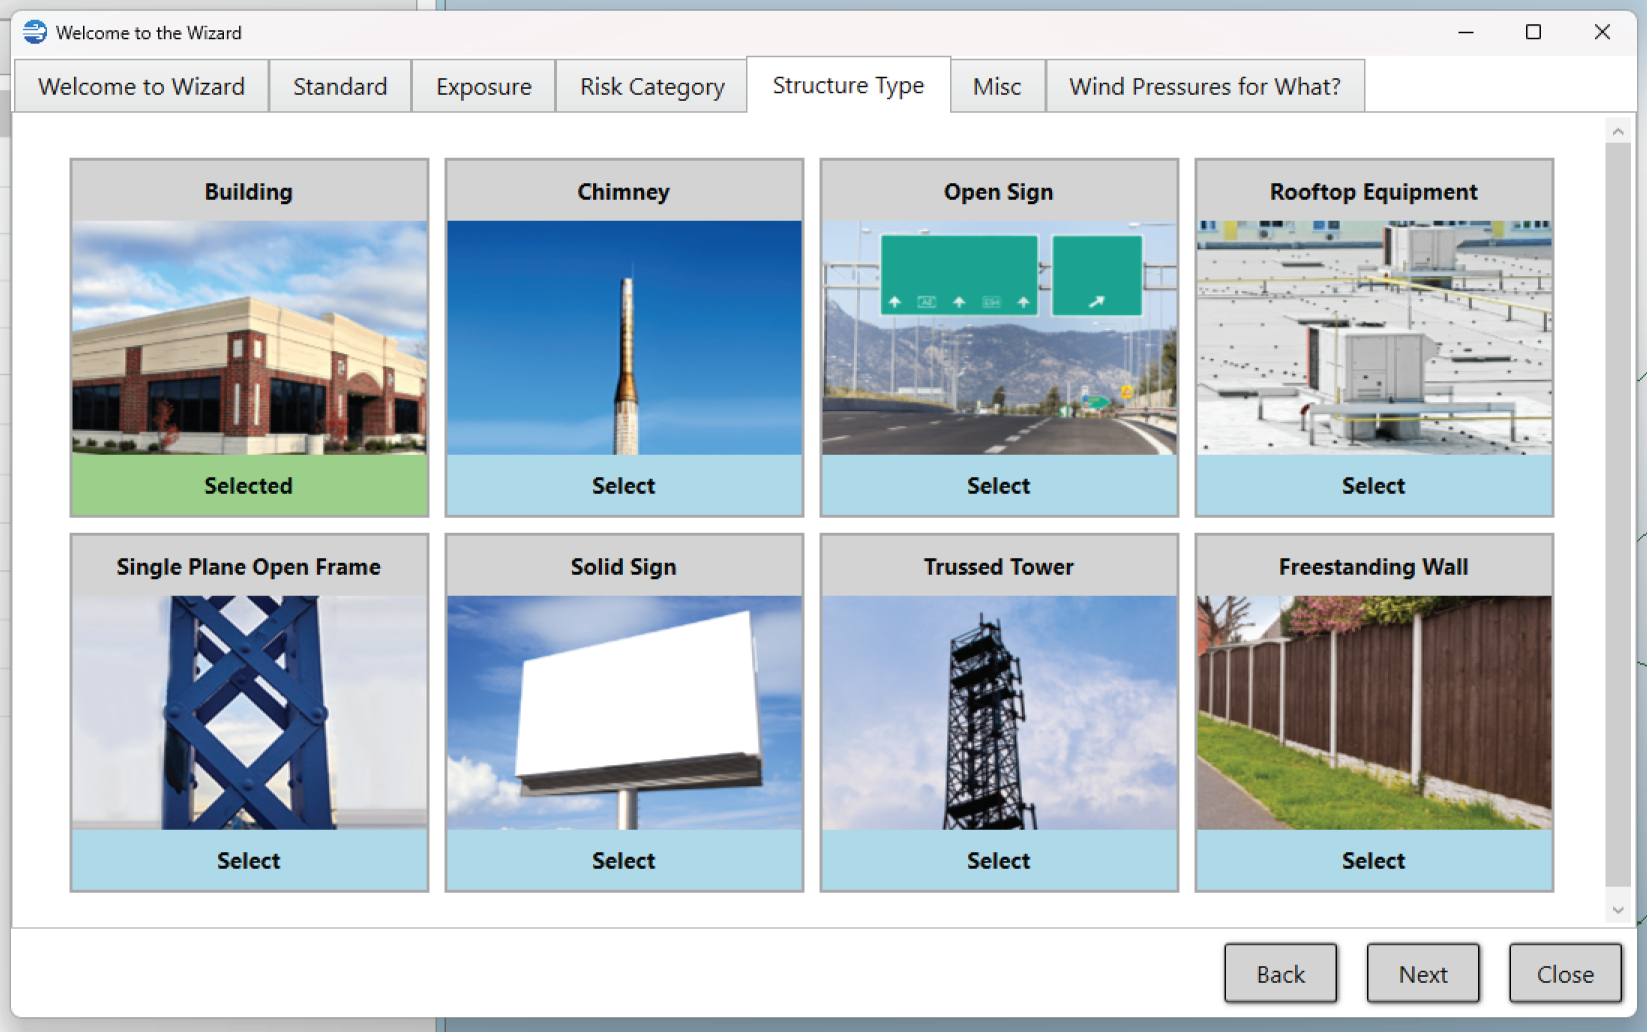The height and width of the screenshot is (1032, 1647).
Task: Click the Trussed Tower thumbnail image
Action: pos(998,712)
